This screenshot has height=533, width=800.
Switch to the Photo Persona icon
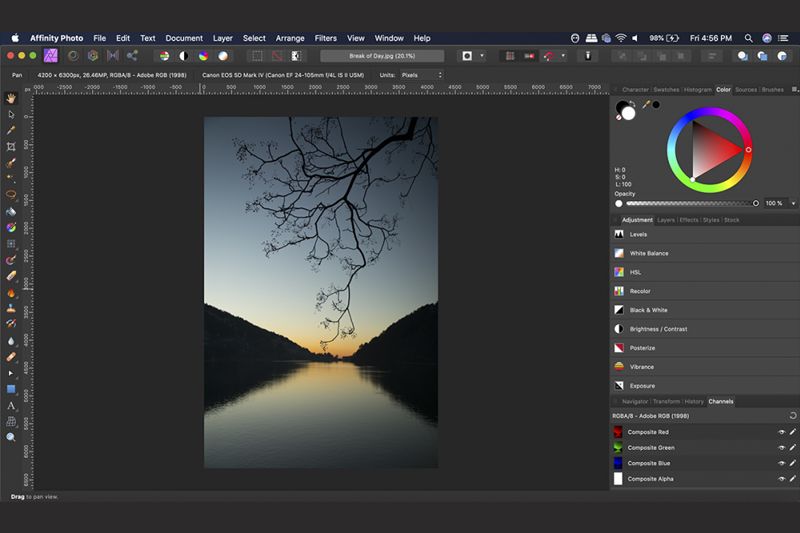click(x=51, y=56)
